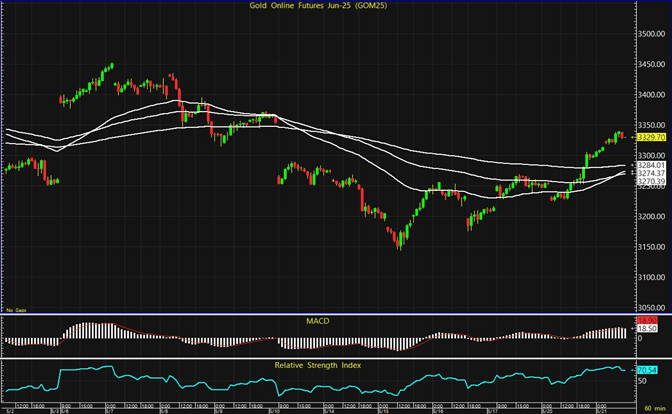Click the 3050.00 price axis label
672x414 pixels.
[650, 307]
